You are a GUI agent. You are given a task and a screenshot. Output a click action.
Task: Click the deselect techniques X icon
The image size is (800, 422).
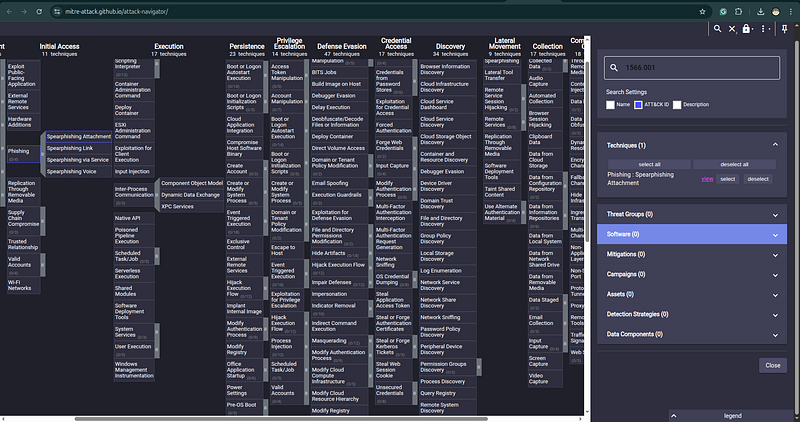pyautogui.click(x=732, y=29)
